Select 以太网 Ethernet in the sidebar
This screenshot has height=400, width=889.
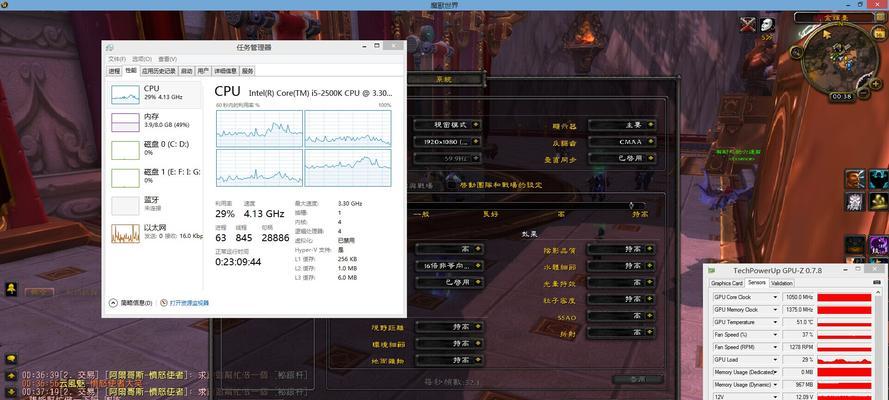[155, 233]
